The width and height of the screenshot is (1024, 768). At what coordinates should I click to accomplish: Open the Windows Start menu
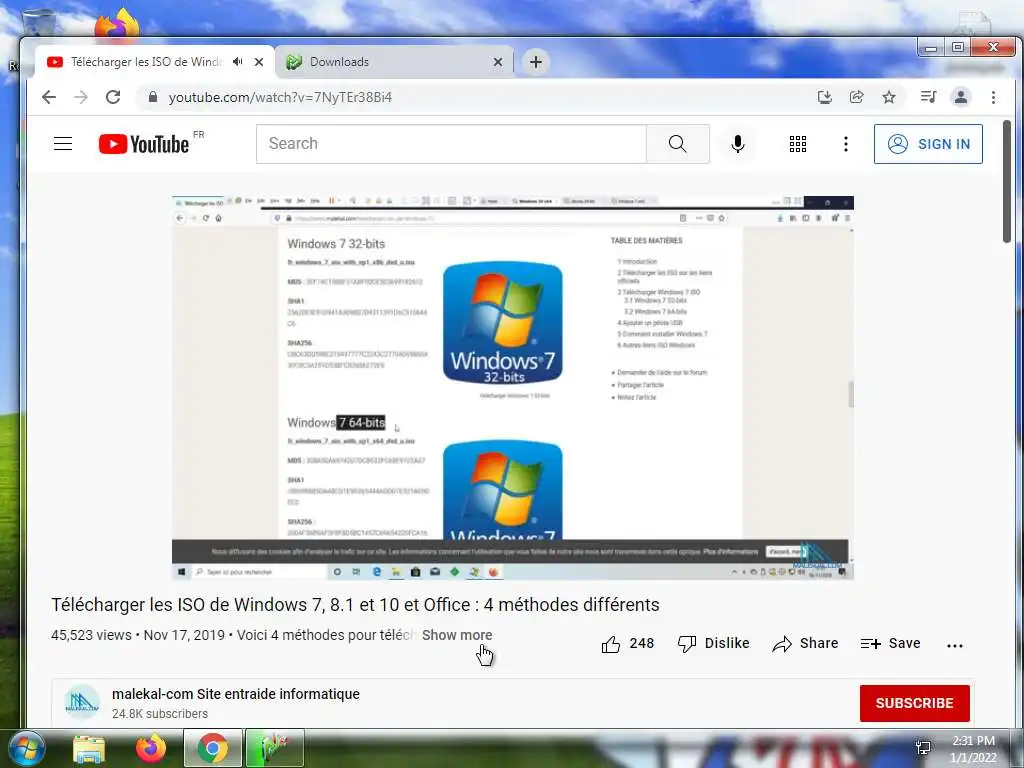pos(27,749)
